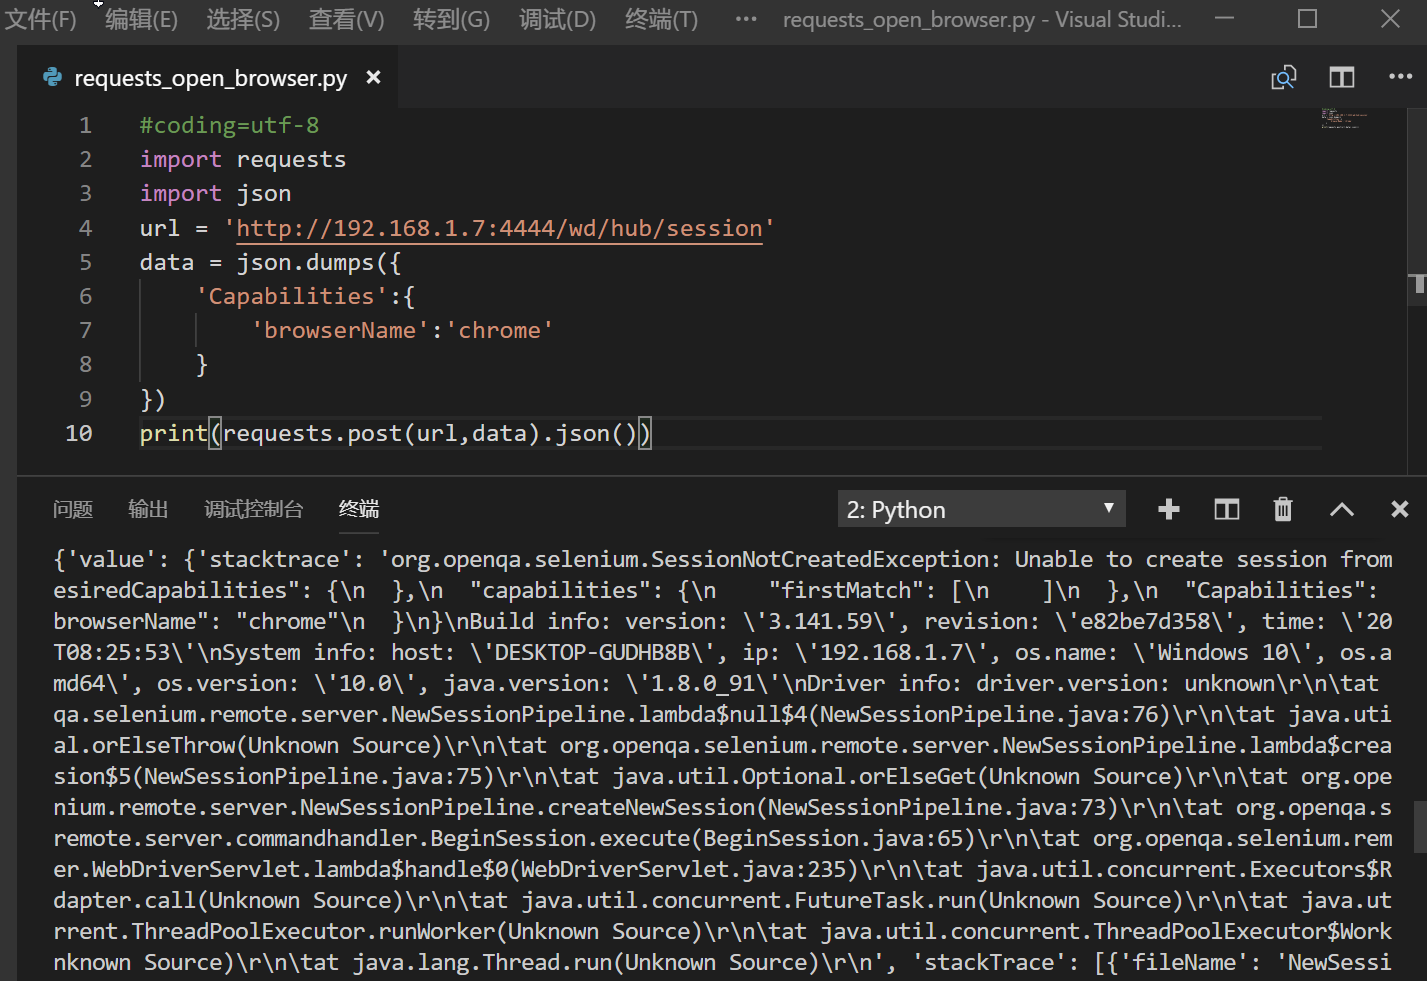Click the terminal vertical scrollbar thumb
Screen dimensions: 1427x981
pos(1420,825)
